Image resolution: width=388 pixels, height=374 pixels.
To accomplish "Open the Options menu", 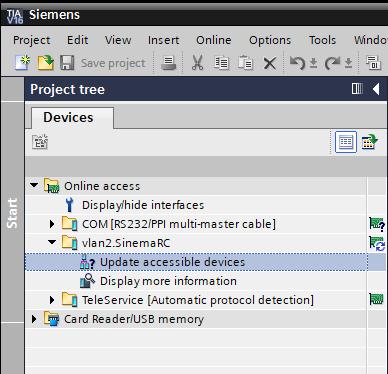I will (x=270, y=40).
